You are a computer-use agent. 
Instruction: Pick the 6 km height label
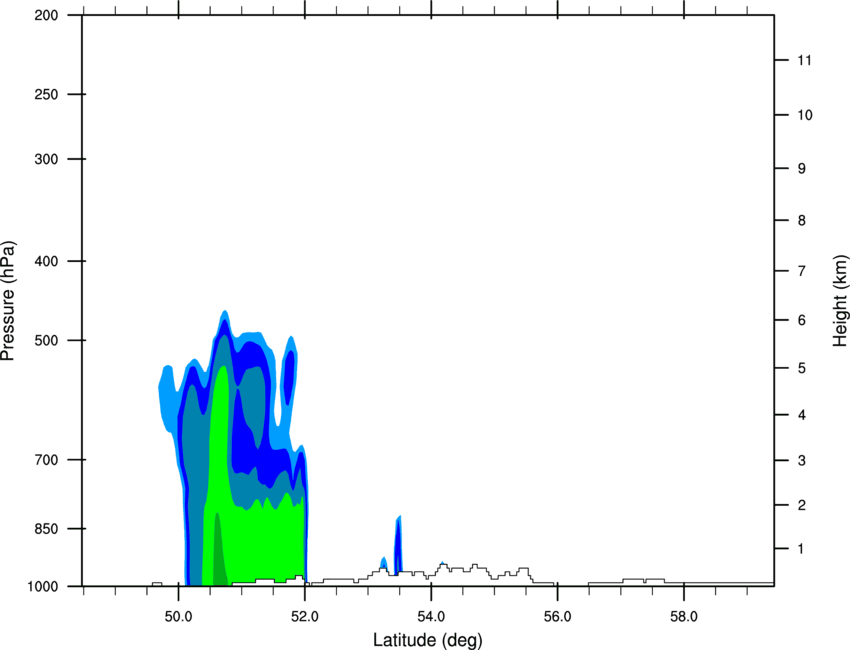pyautogui.click(x=802, y=320)
